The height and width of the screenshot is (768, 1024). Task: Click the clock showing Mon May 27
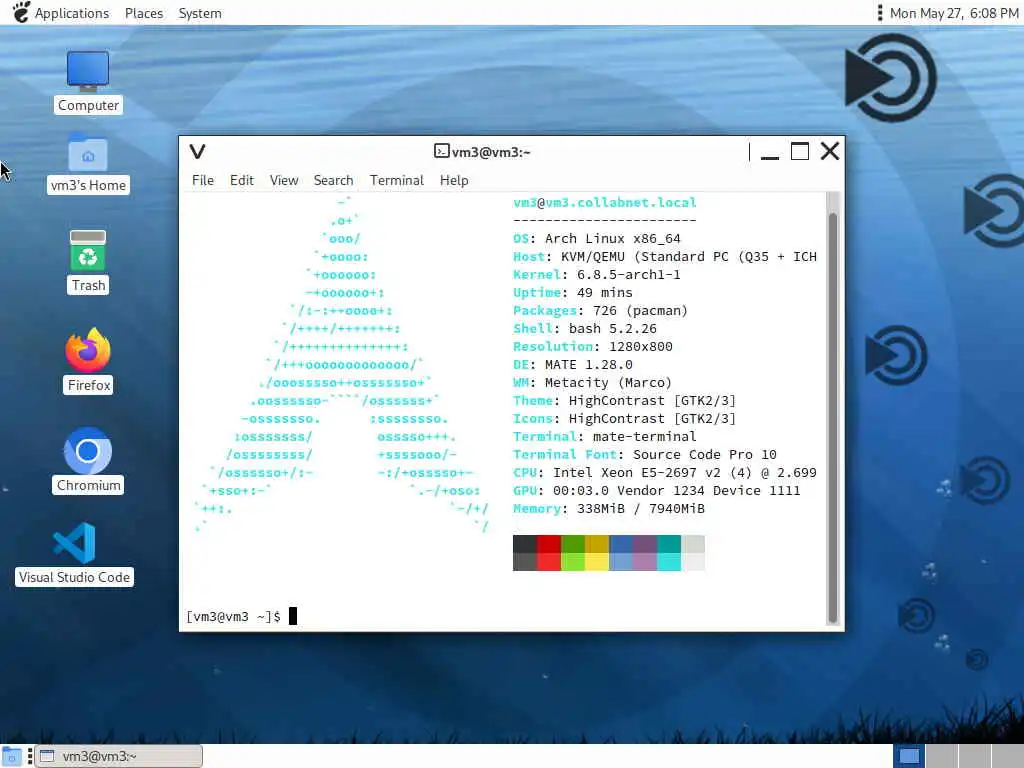tap(953, 13)
